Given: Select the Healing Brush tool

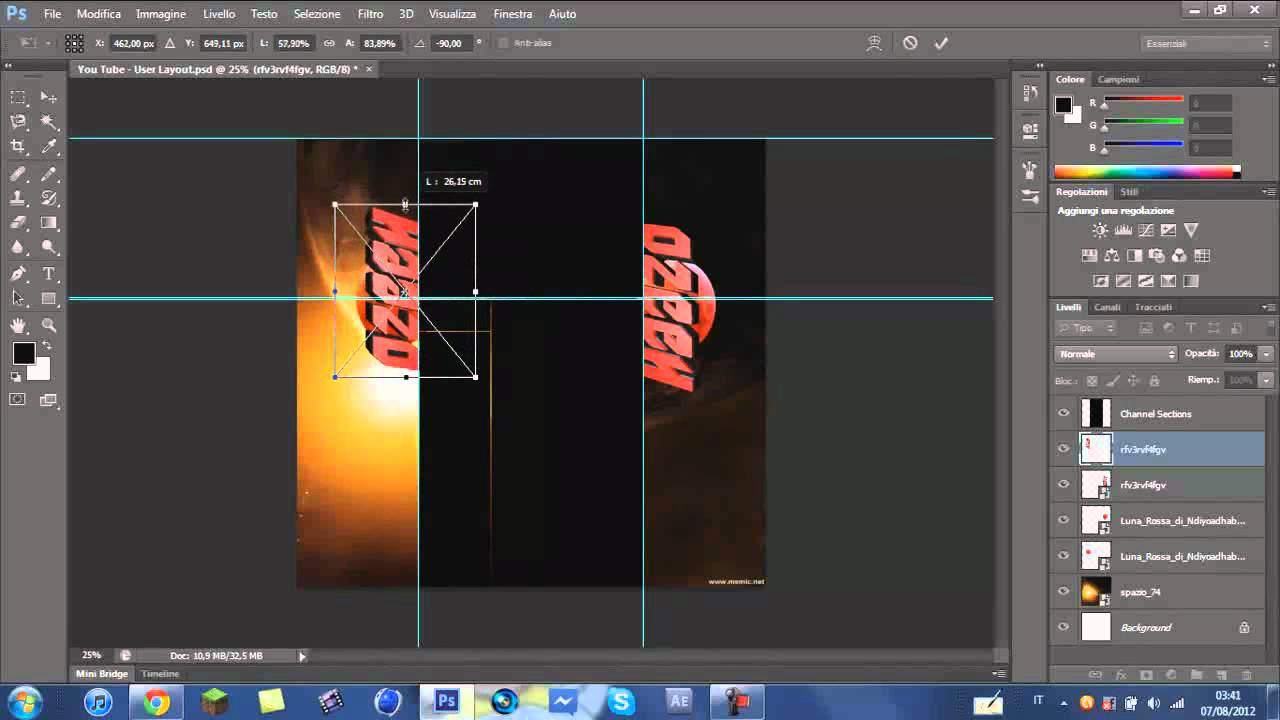Looking at the screenshot, I should point(18,173).
